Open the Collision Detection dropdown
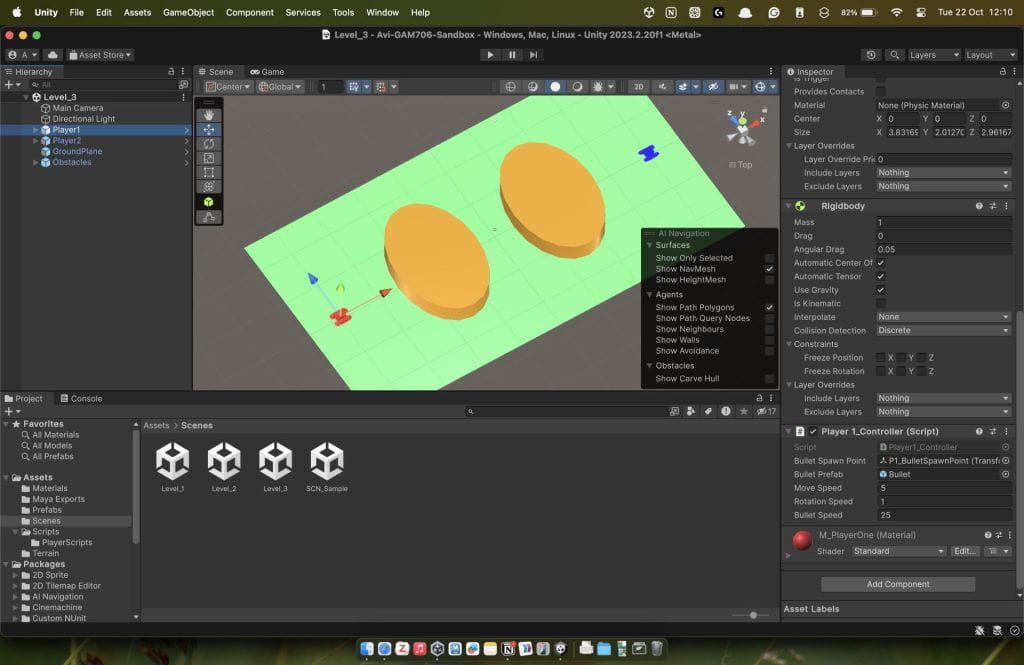1024x665 pixels. click(943, 331)
